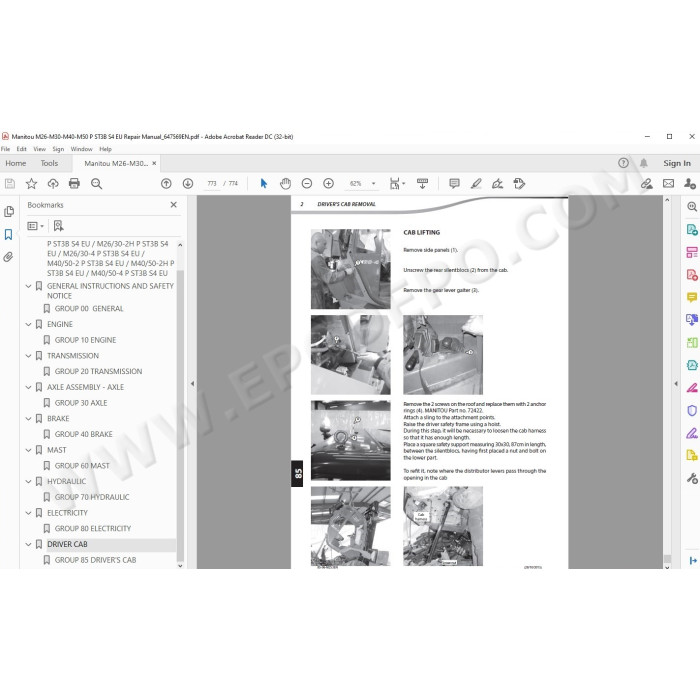Open GROUP 00 GENERAL bookmark
The width and height of the screenshot is (700, 700).
tap(89, 308)
